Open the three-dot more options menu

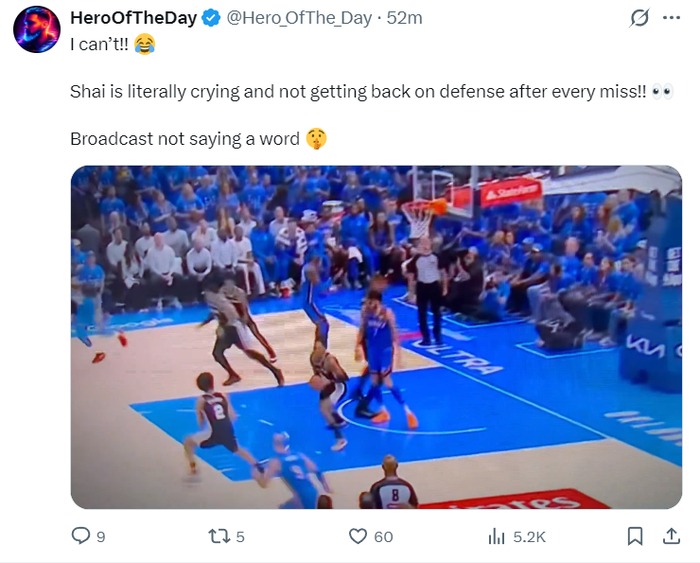[671, 18]
